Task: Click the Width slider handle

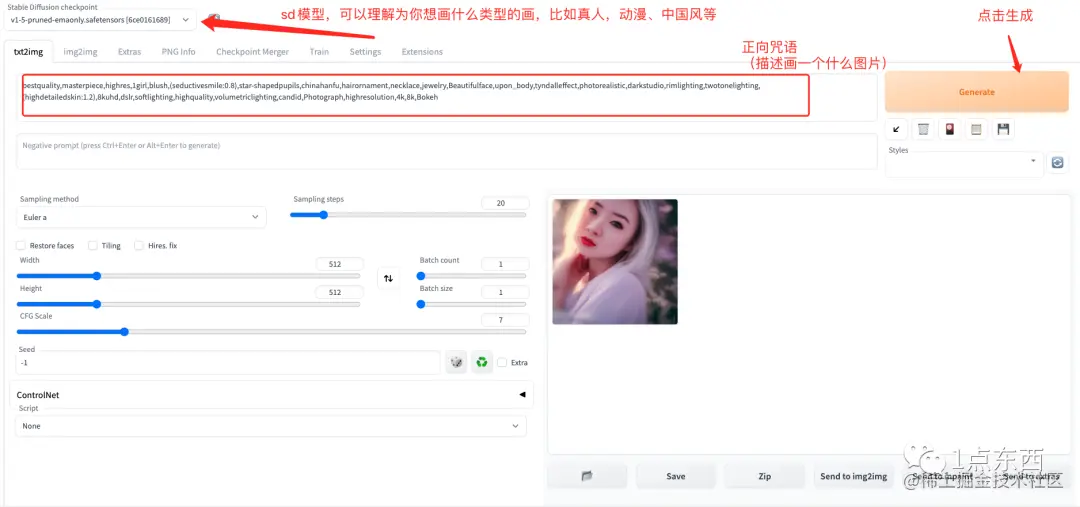Action: point(96,276)
